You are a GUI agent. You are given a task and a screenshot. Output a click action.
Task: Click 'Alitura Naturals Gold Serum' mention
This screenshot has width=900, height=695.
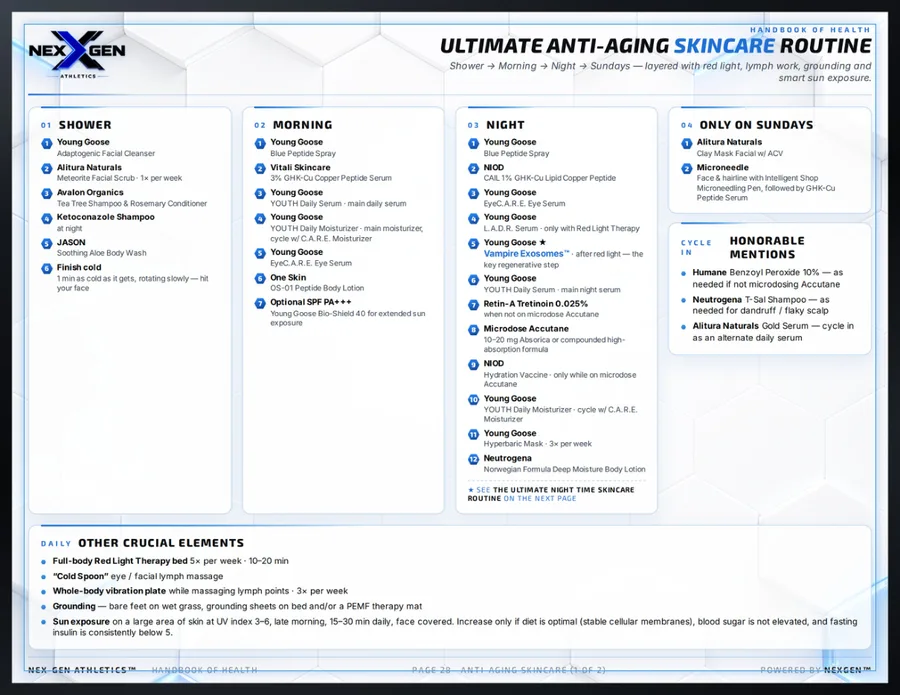[773, 332]
